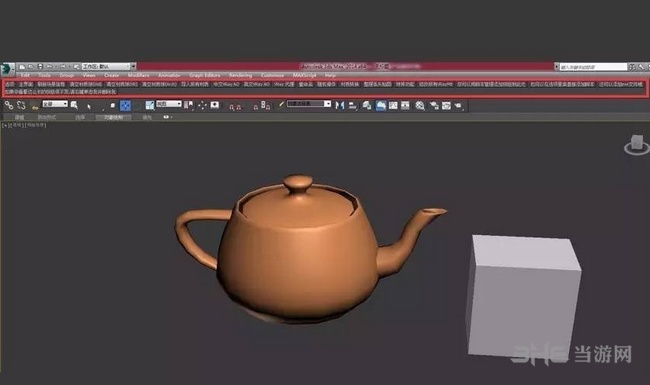Click the New Scene icon in quick access toolbar
650x385 pixels.
coord(22,66)
